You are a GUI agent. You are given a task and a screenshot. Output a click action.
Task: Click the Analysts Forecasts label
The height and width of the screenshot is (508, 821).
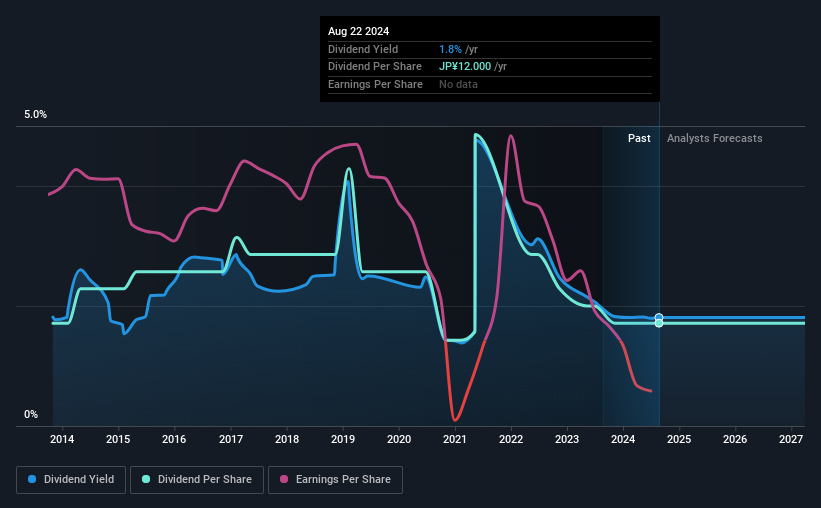(715, 138)
